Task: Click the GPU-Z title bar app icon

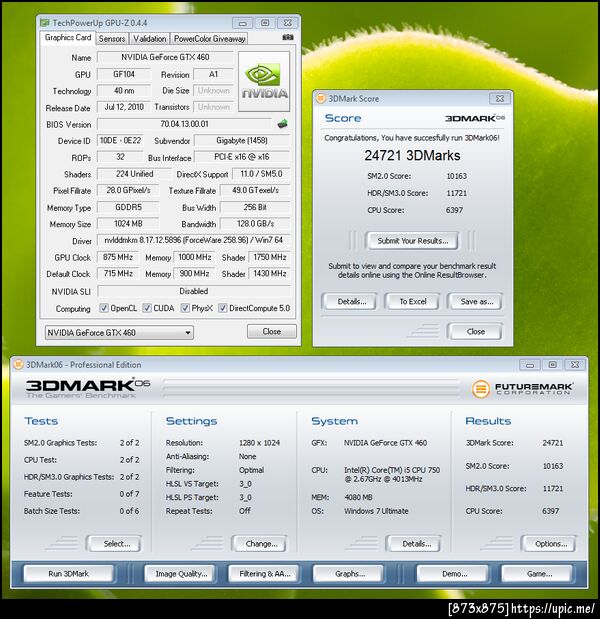Action: [45, 23]
